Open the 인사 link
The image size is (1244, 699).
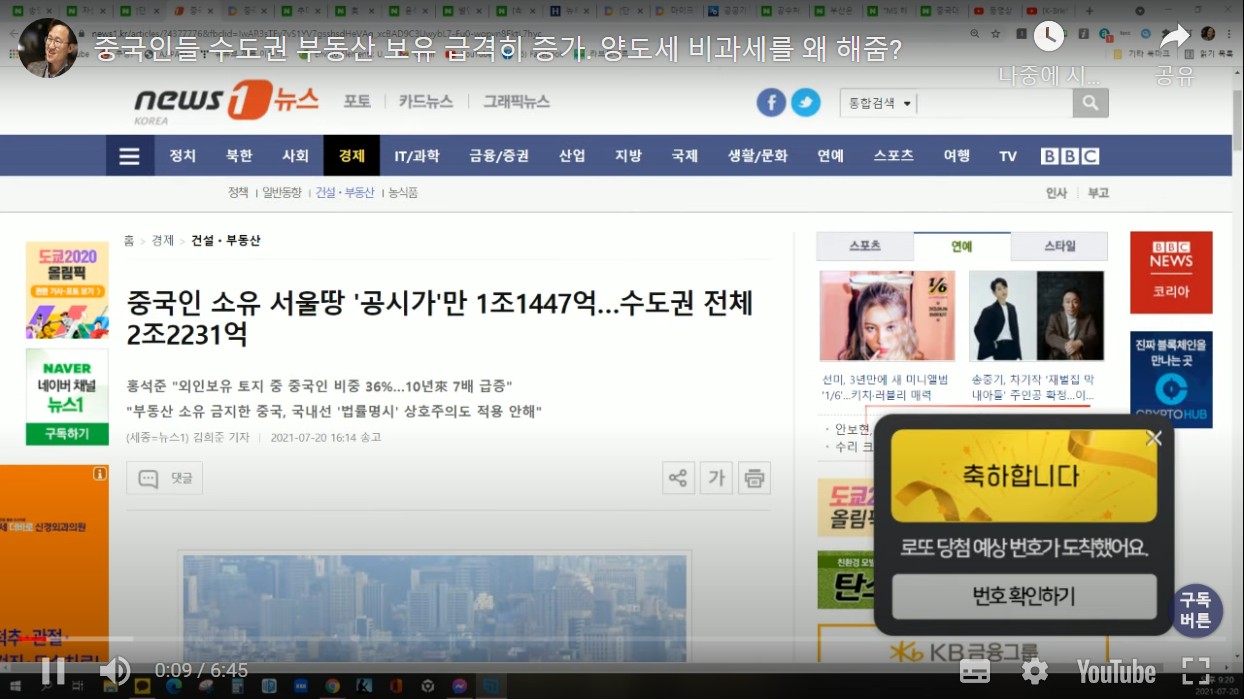pos(1056,193)
